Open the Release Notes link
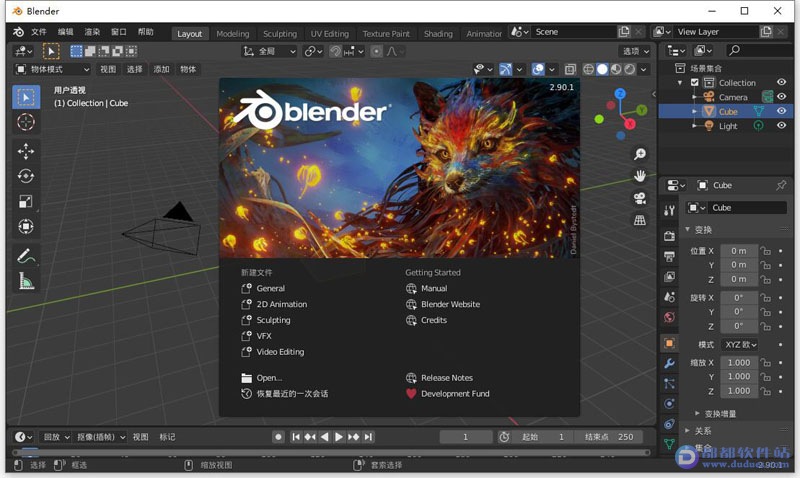The width and height of the screenshot is (800, 478). (439, 378)
